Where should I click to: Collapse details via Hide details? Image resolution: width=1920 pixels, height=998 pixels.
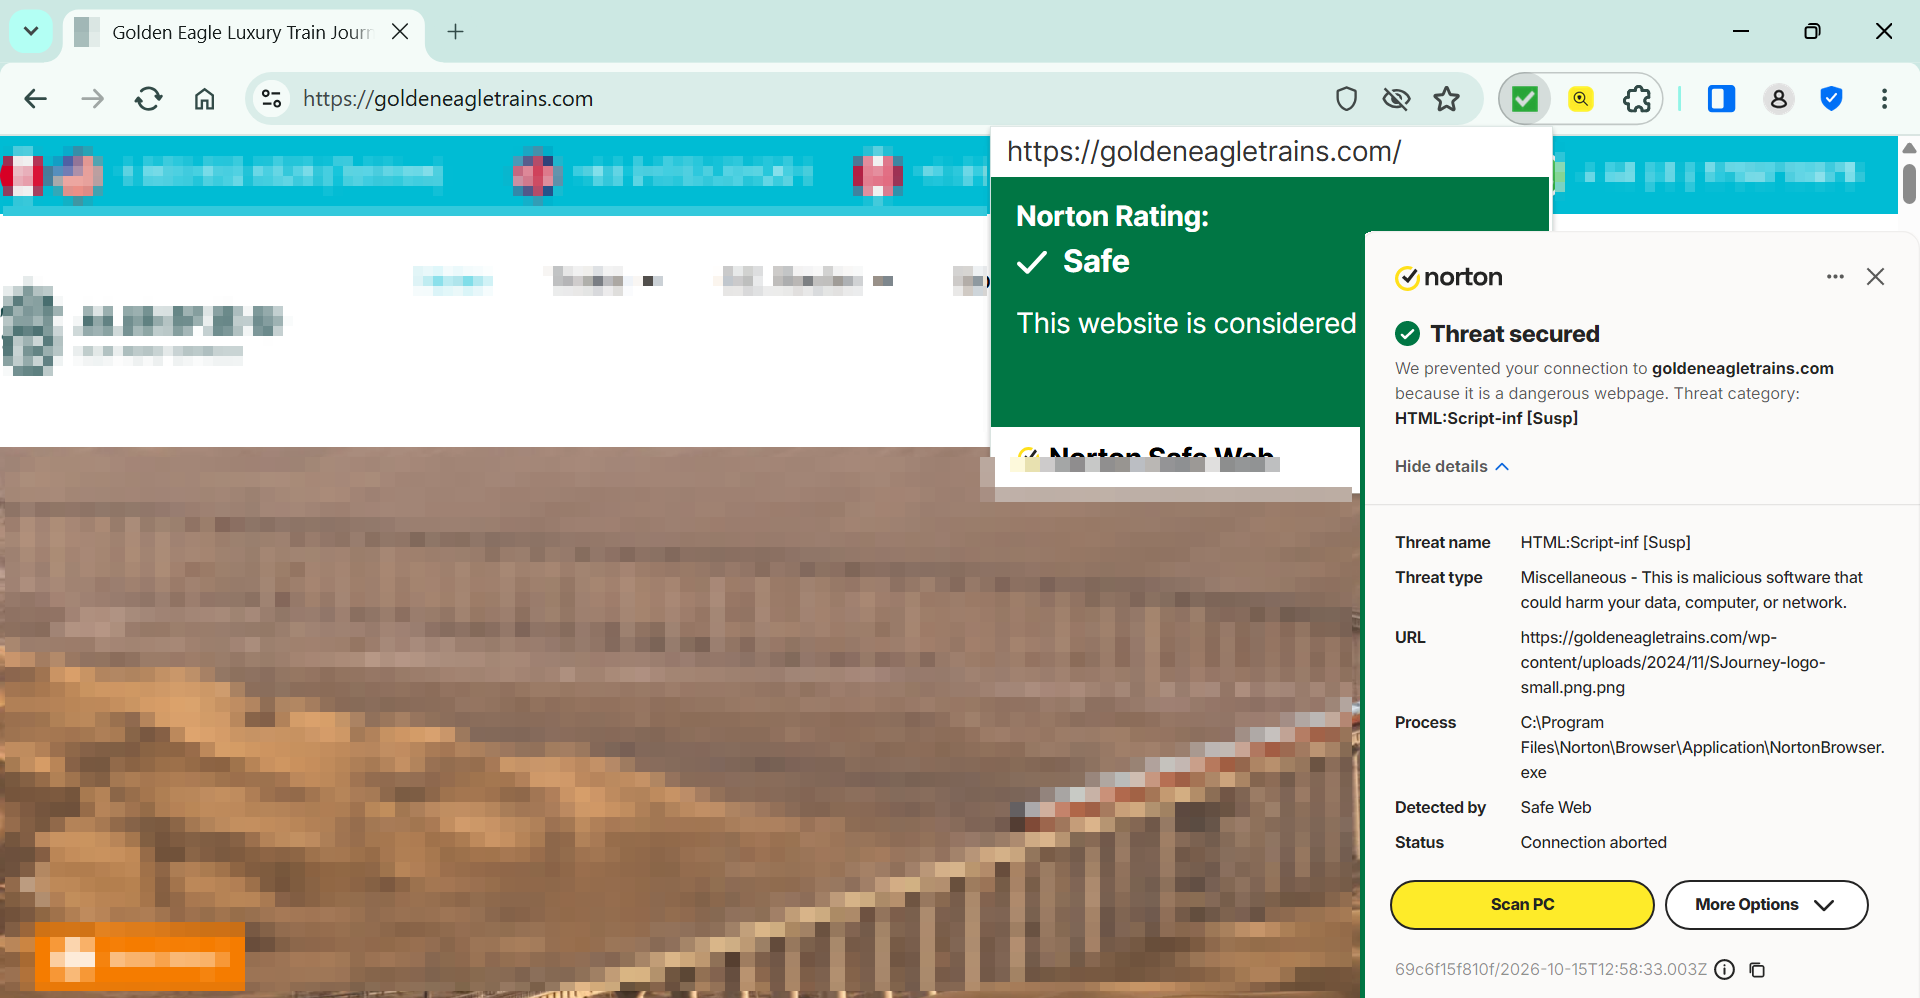point(1451,467)
